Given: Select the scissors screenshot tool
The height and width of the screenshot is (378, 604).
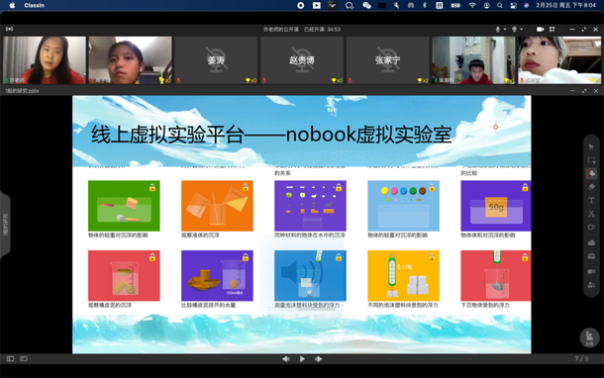Looking at the screenshot, I should pyautogui.click(x=591, y=213).
